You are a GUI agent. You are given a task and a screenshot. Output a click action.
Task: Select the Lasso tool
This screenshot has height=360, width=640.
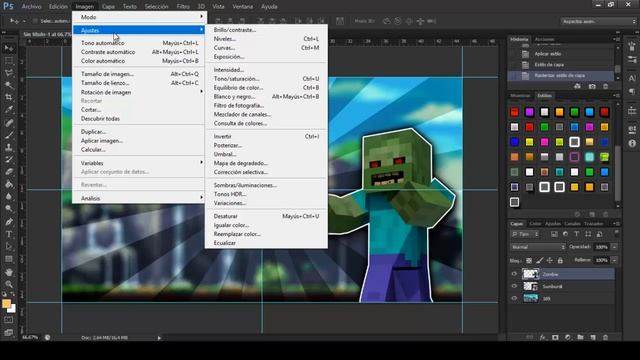9,73
